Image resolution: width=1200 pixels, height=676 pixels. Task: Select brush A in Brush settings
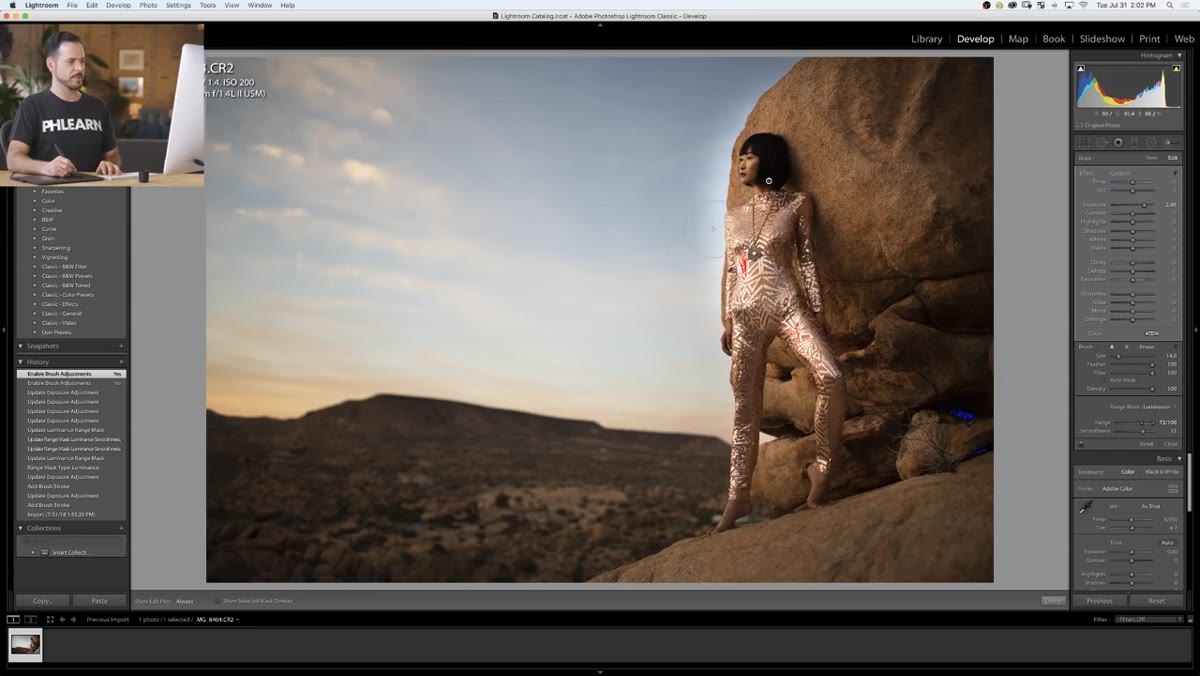click(x=1112, y=347)
